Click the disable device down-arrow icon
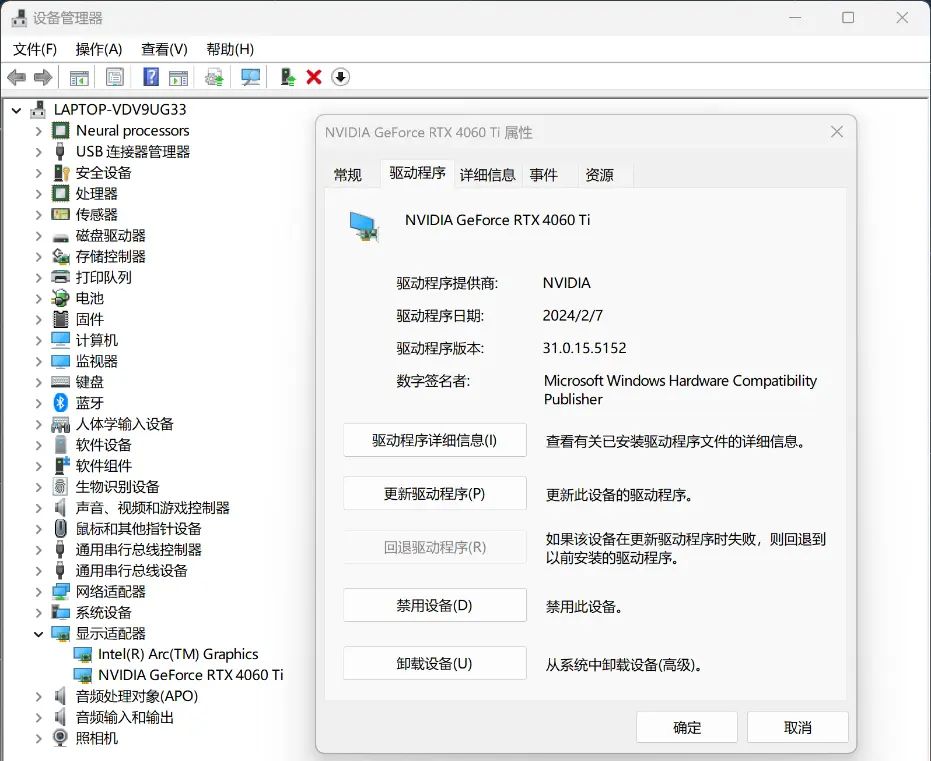Image resolution: width=931 pixels, height=761 pixels. (x=340, y=77)
